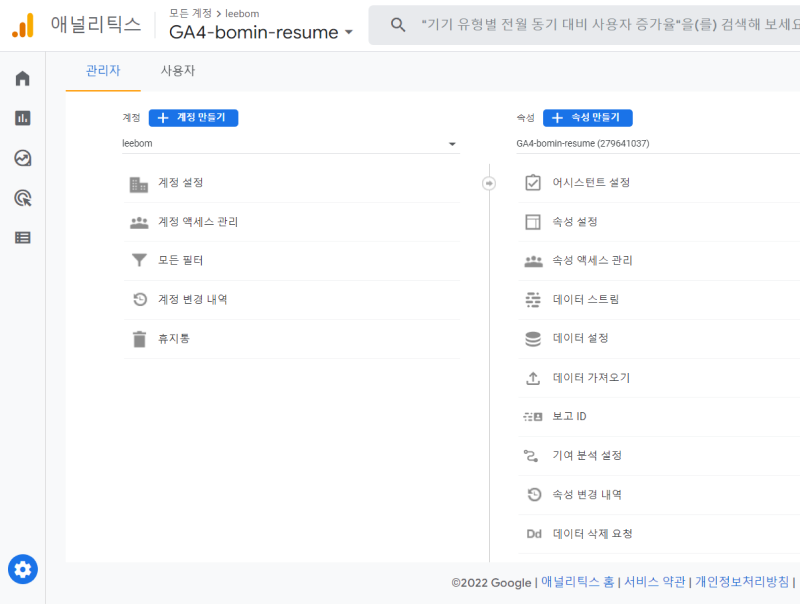
Task: Click the history icon beside 속성 변경 내역
Action: pos(534,494)
